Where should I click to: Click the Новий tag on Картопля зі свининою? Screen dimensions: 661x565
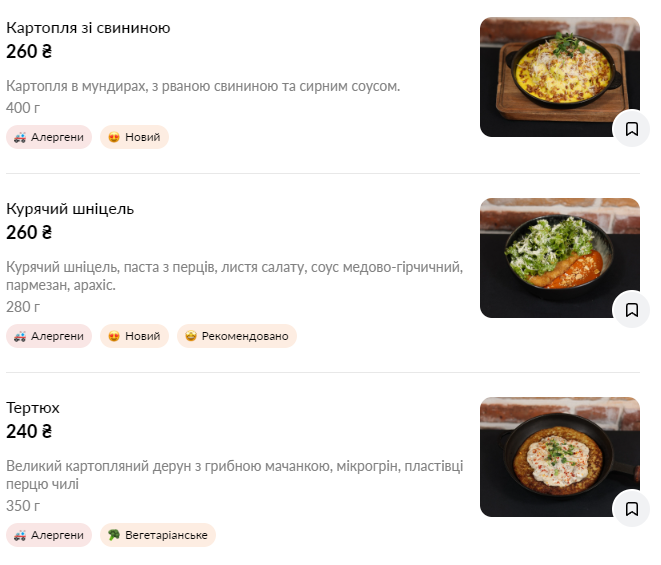134,137
